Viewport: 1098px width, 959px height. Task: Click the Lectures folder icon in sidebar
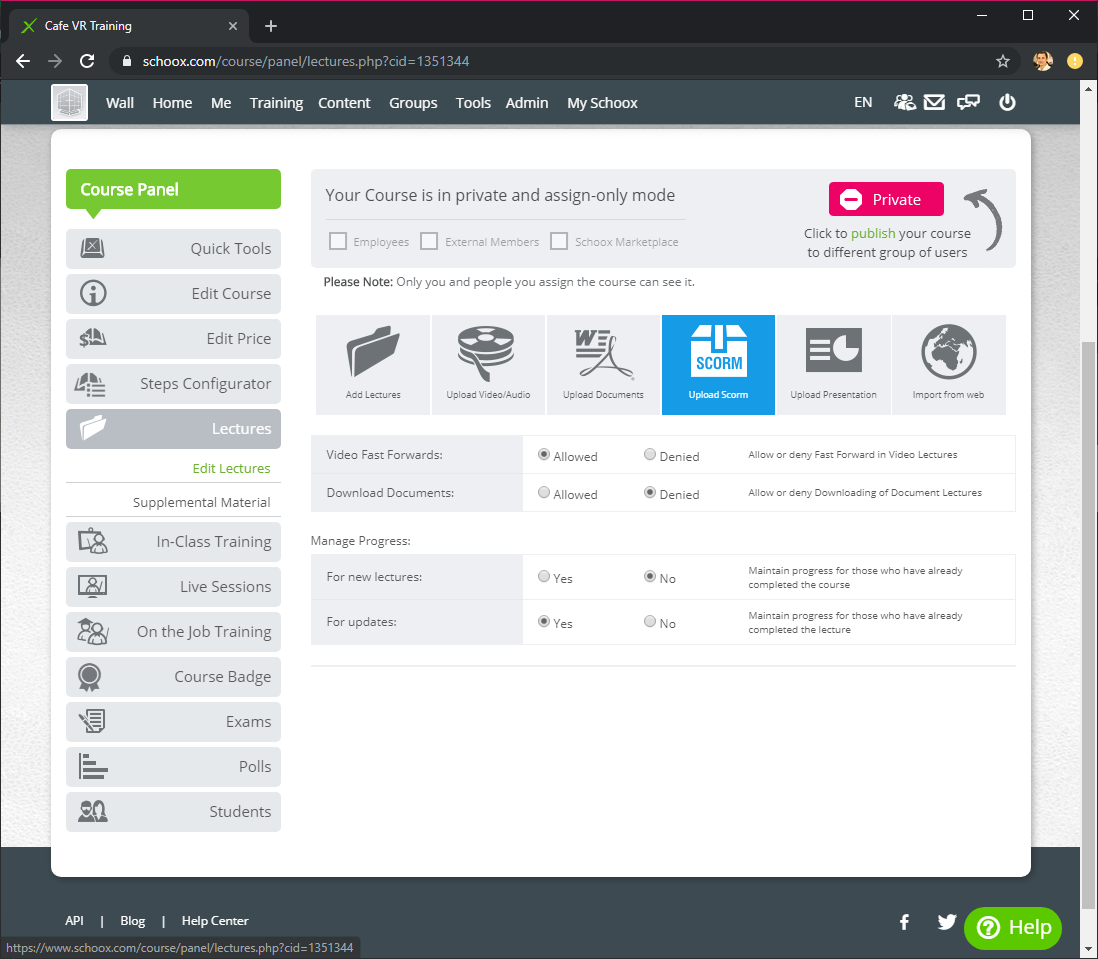coord(92,428)
